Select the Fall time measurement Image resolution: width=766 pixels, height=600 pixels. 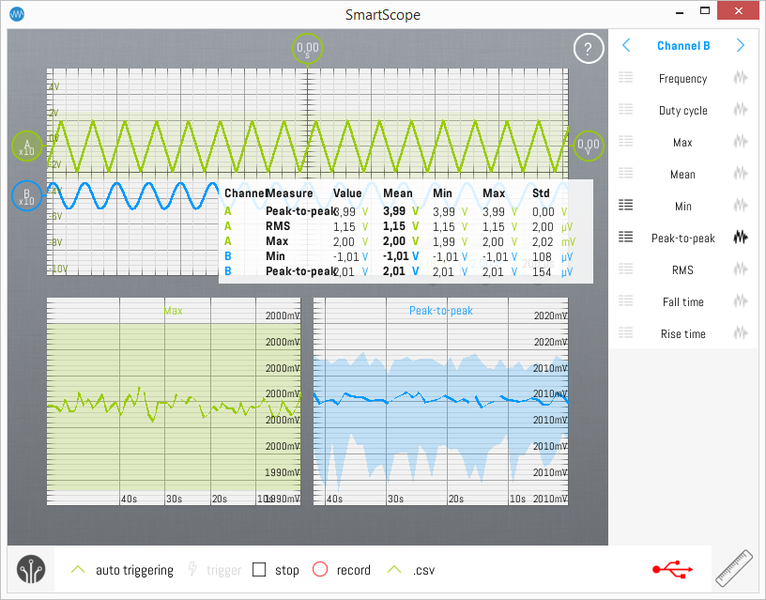(682, 302)
